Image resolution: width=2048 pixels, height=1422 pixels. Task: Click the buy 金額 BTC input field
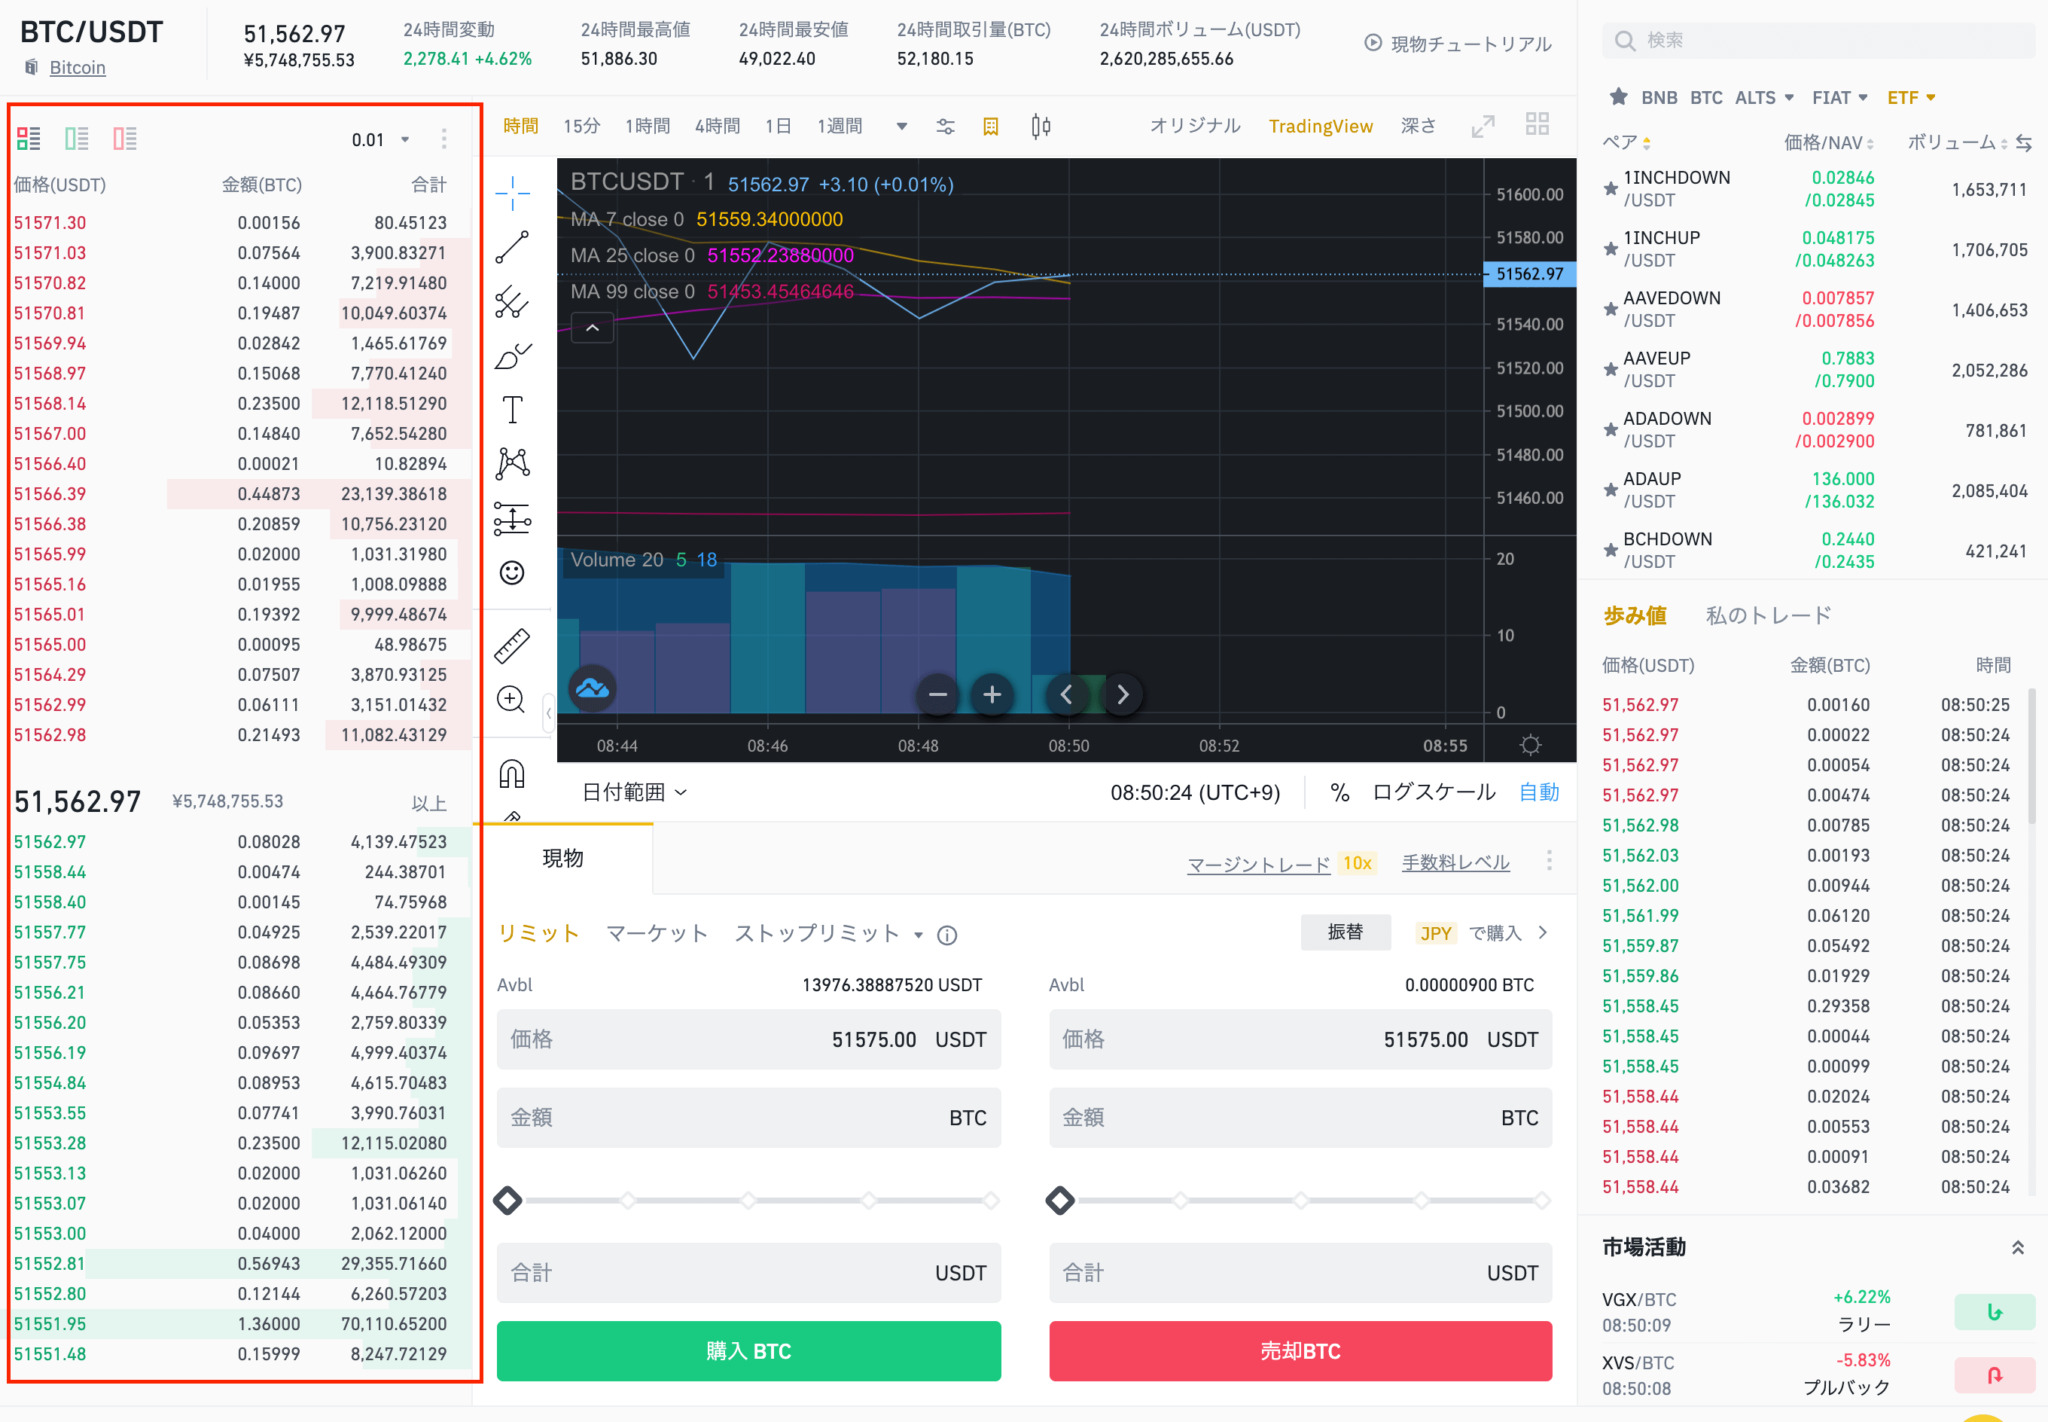point(749,1118)
